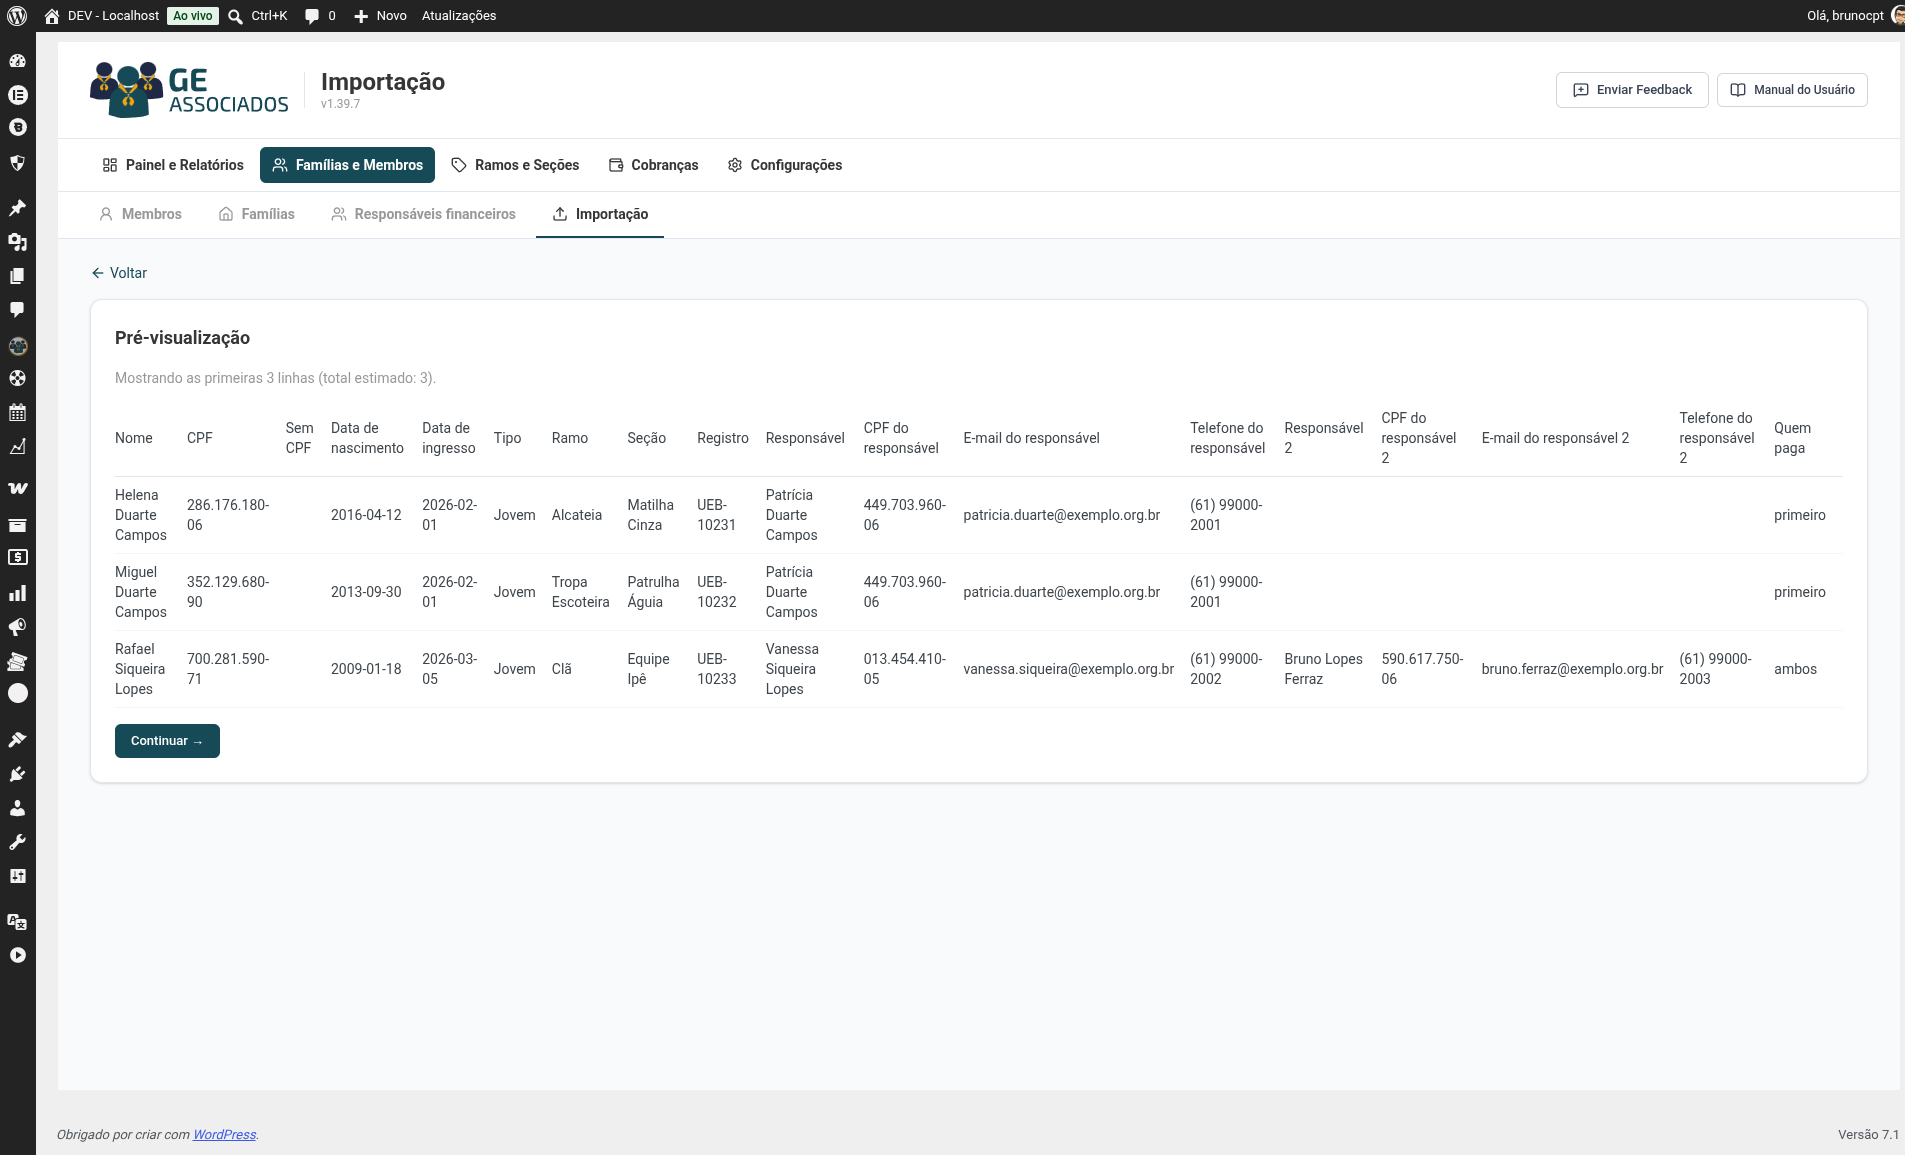Open Users icon in sidebar
Image resolution: width=1905 pixels, height=1155 pixels.
point(17,808)
